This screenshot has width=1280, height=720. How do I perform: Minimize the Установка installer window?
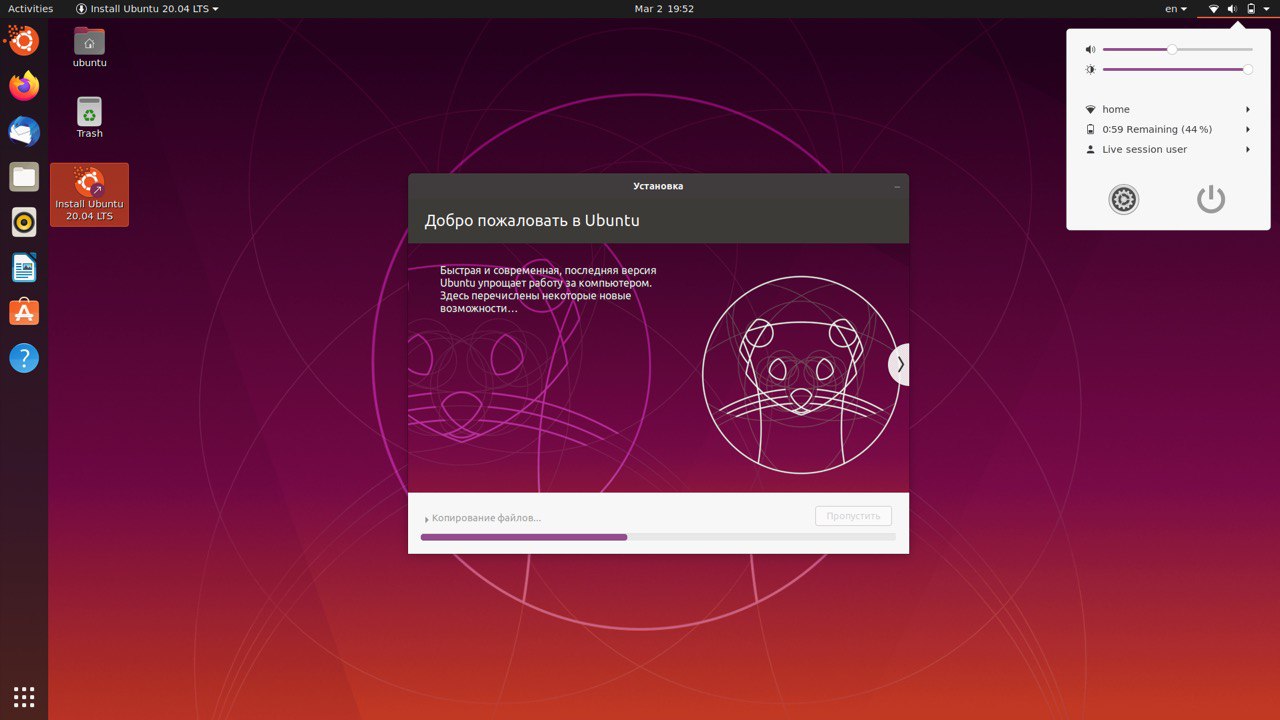pos(897,186)
